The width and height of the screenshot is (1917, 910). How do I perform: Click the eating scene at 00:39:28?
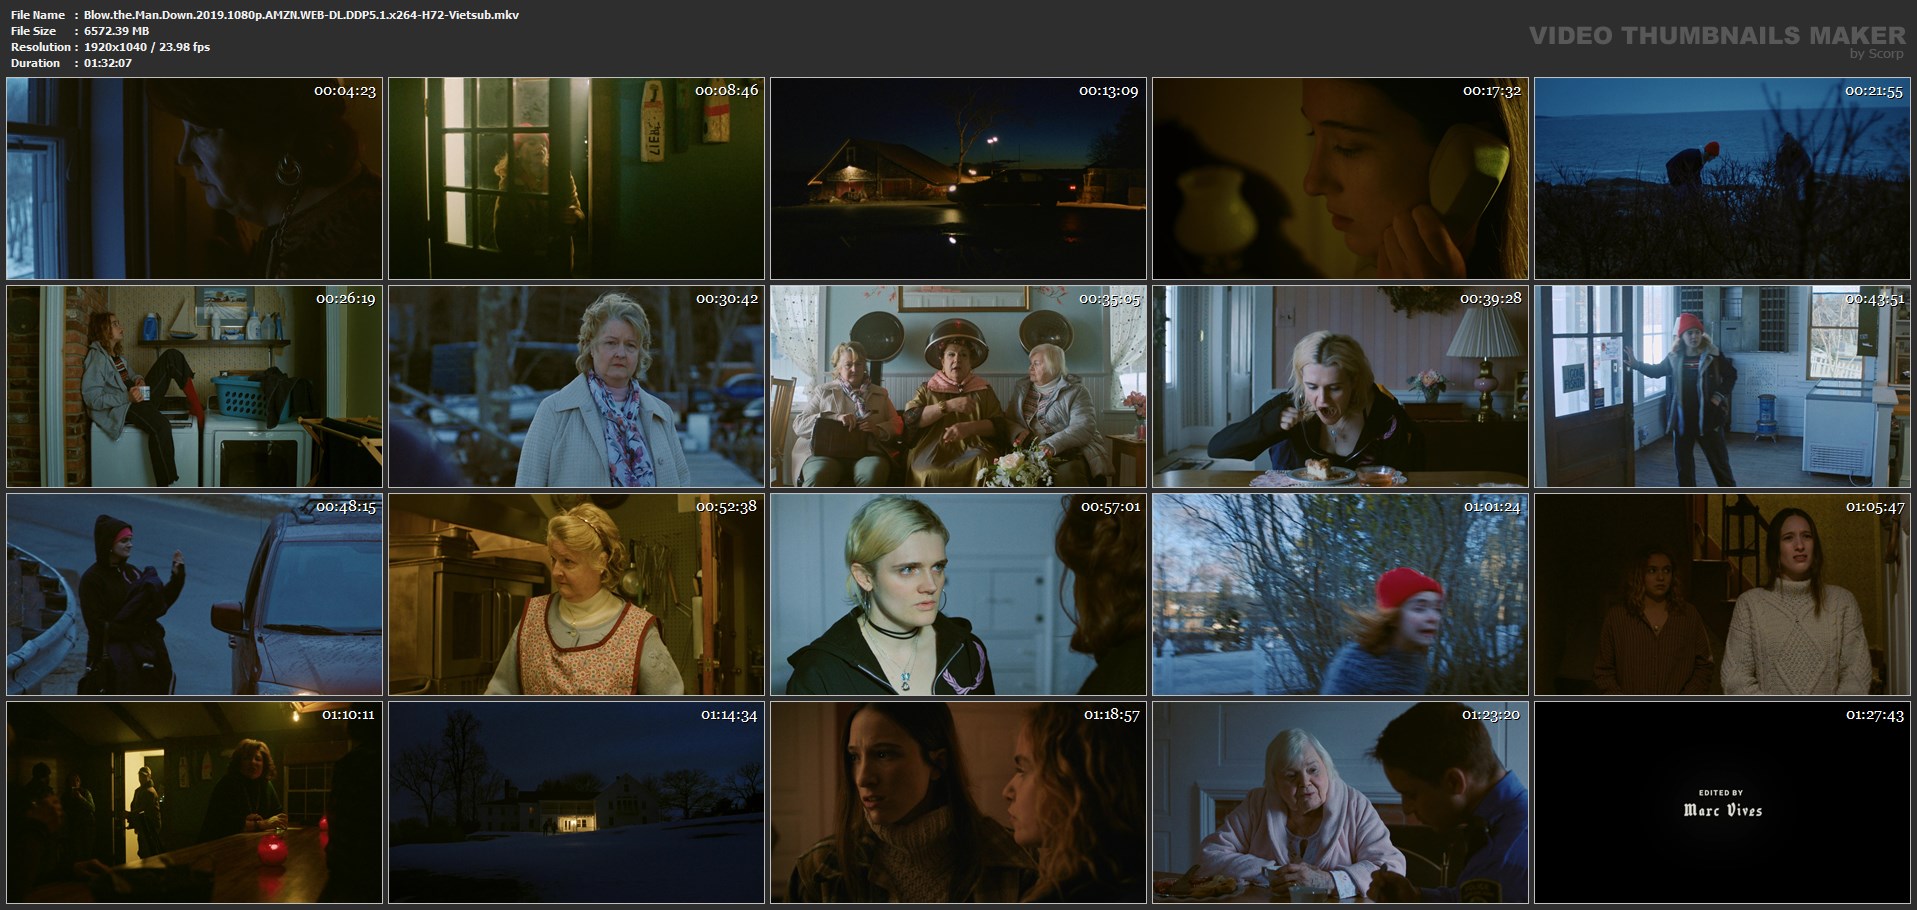[1340, 387]
